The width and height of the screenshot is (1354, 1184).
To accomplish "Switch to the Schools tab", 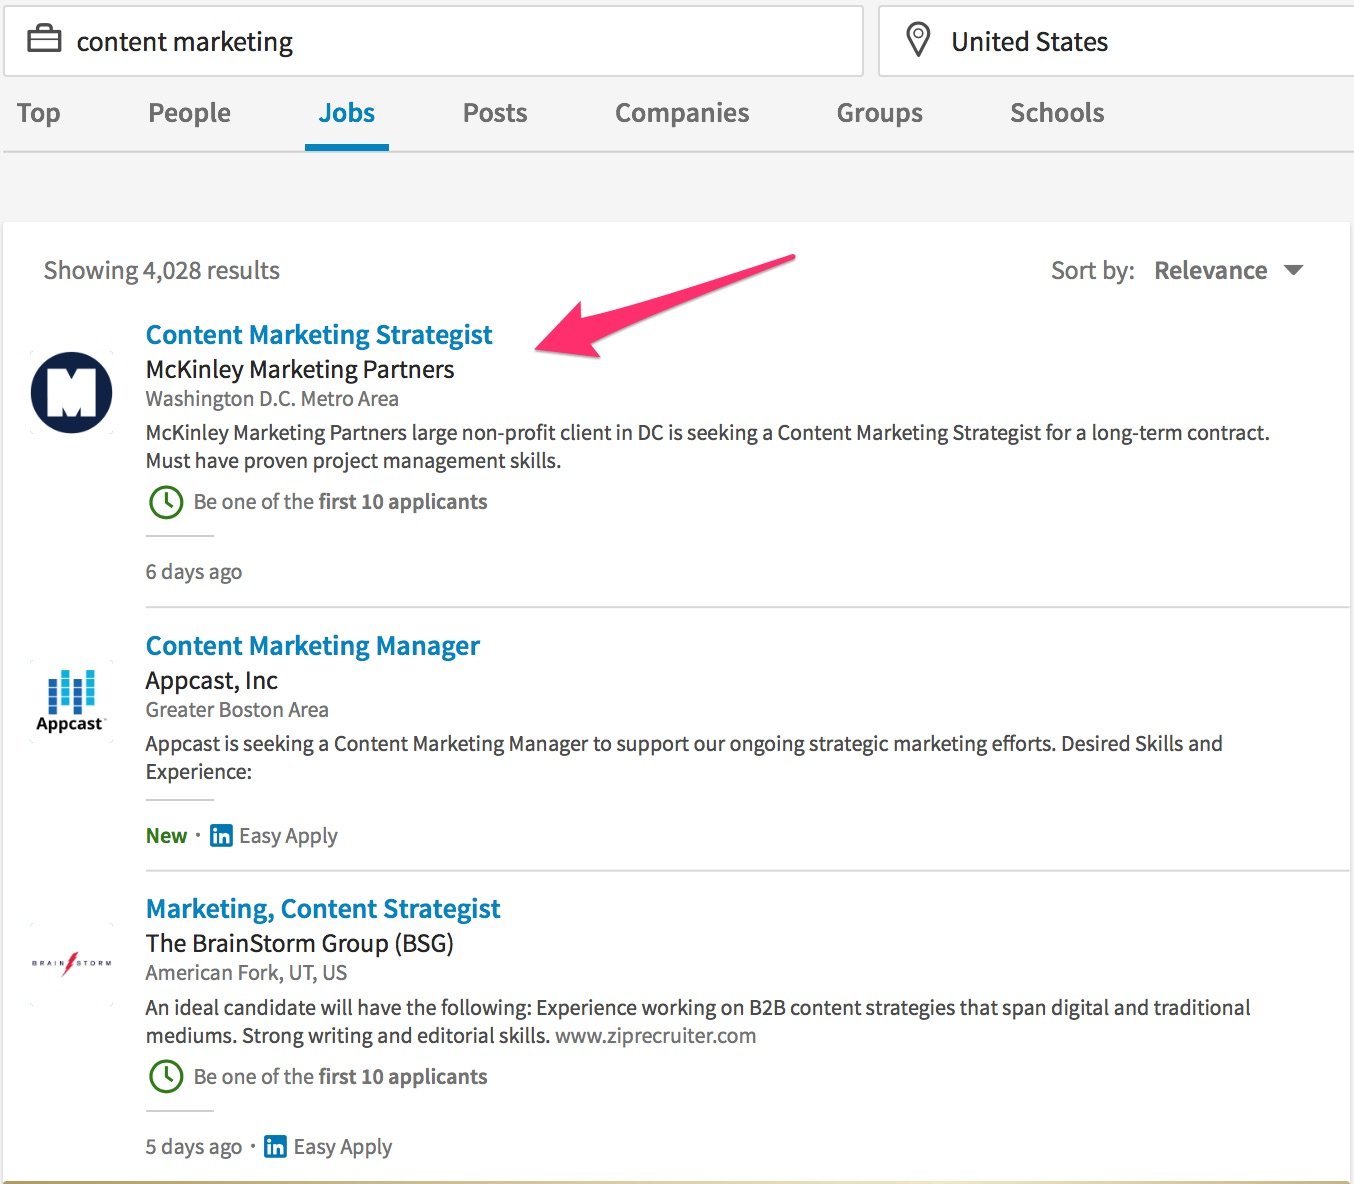I will pos(1057,113).
